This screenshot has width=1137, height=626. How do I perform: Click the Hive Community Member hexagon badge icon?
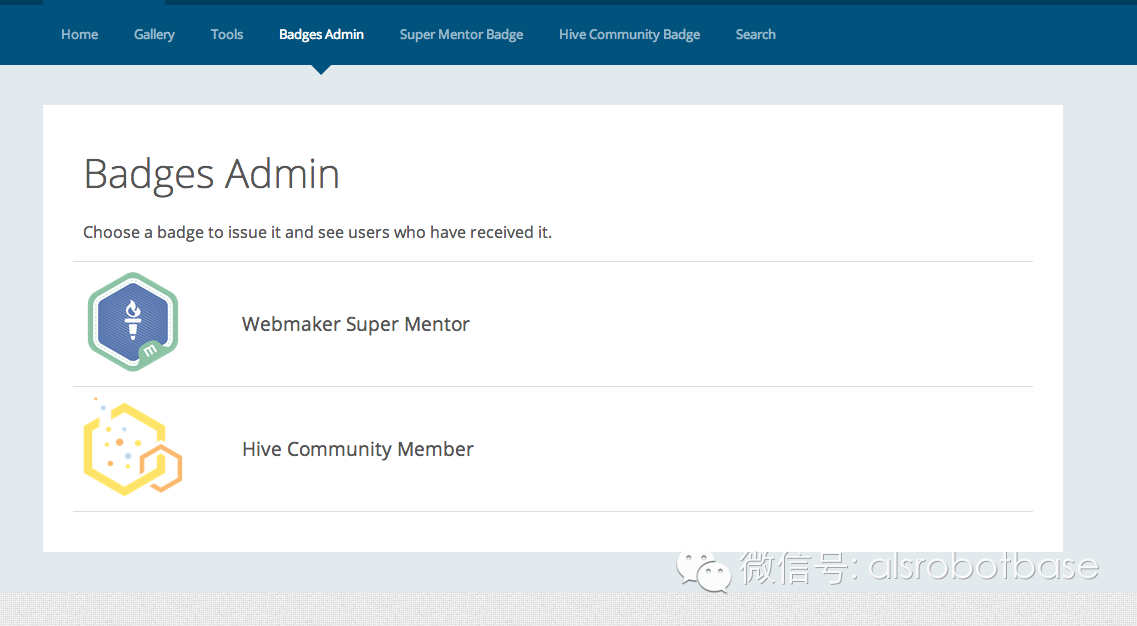[133, 447]
